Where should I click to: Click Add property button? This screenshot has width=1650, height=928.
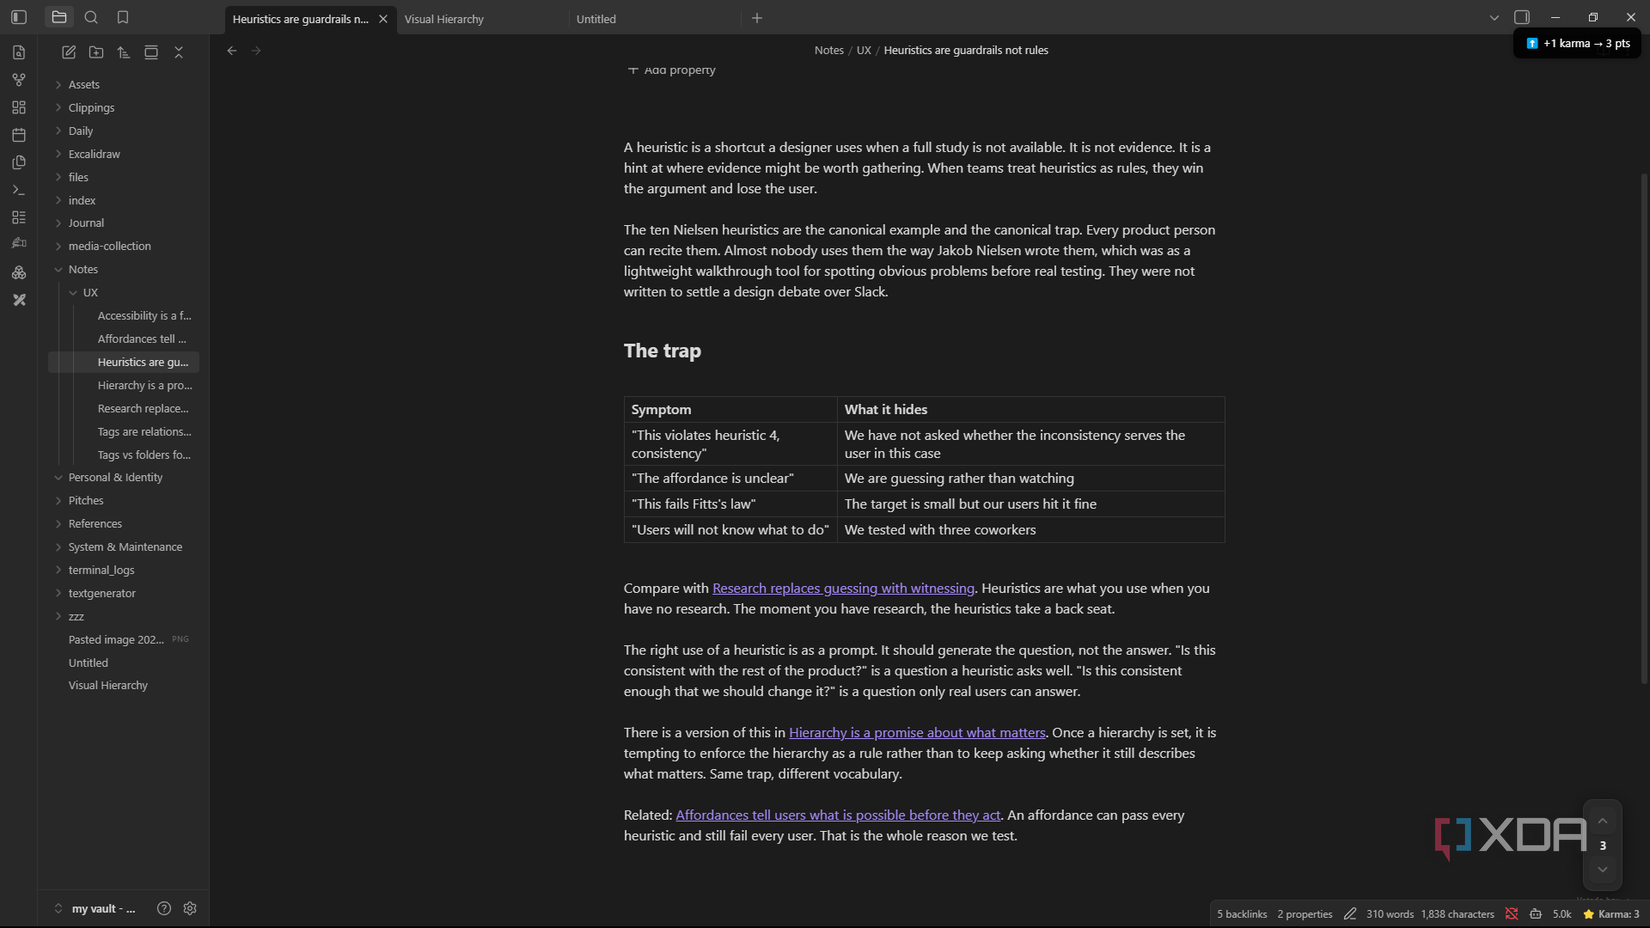[671, 69]
